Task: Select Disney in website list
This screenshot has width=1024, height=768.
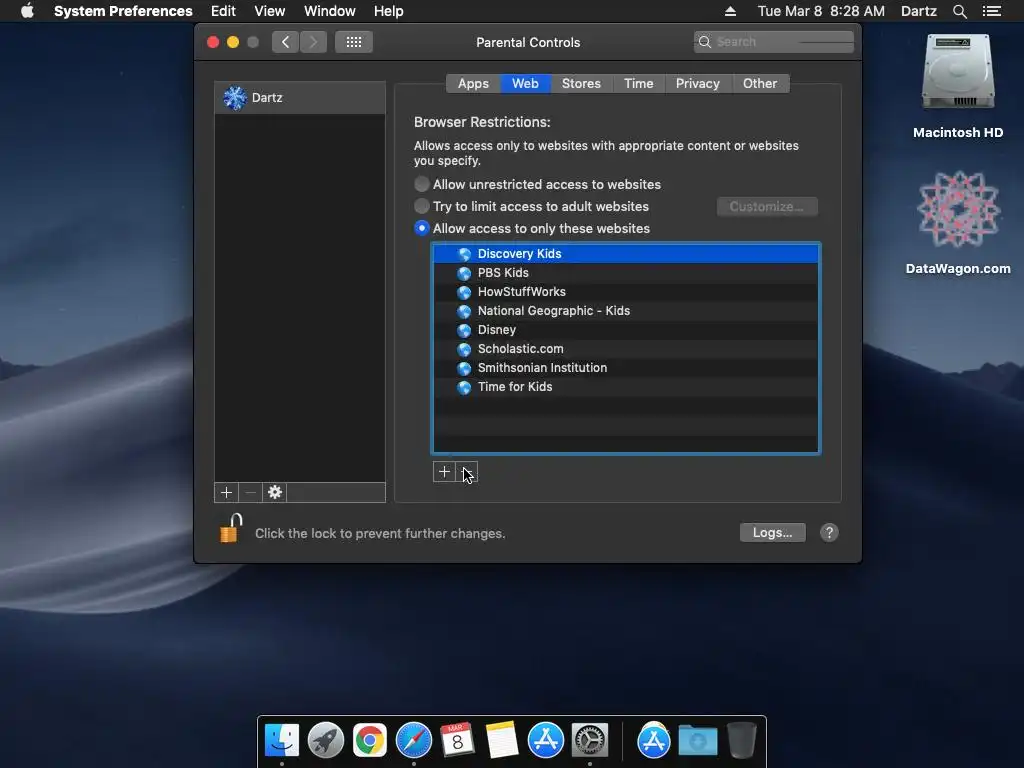Action: [x=626, y=330]
